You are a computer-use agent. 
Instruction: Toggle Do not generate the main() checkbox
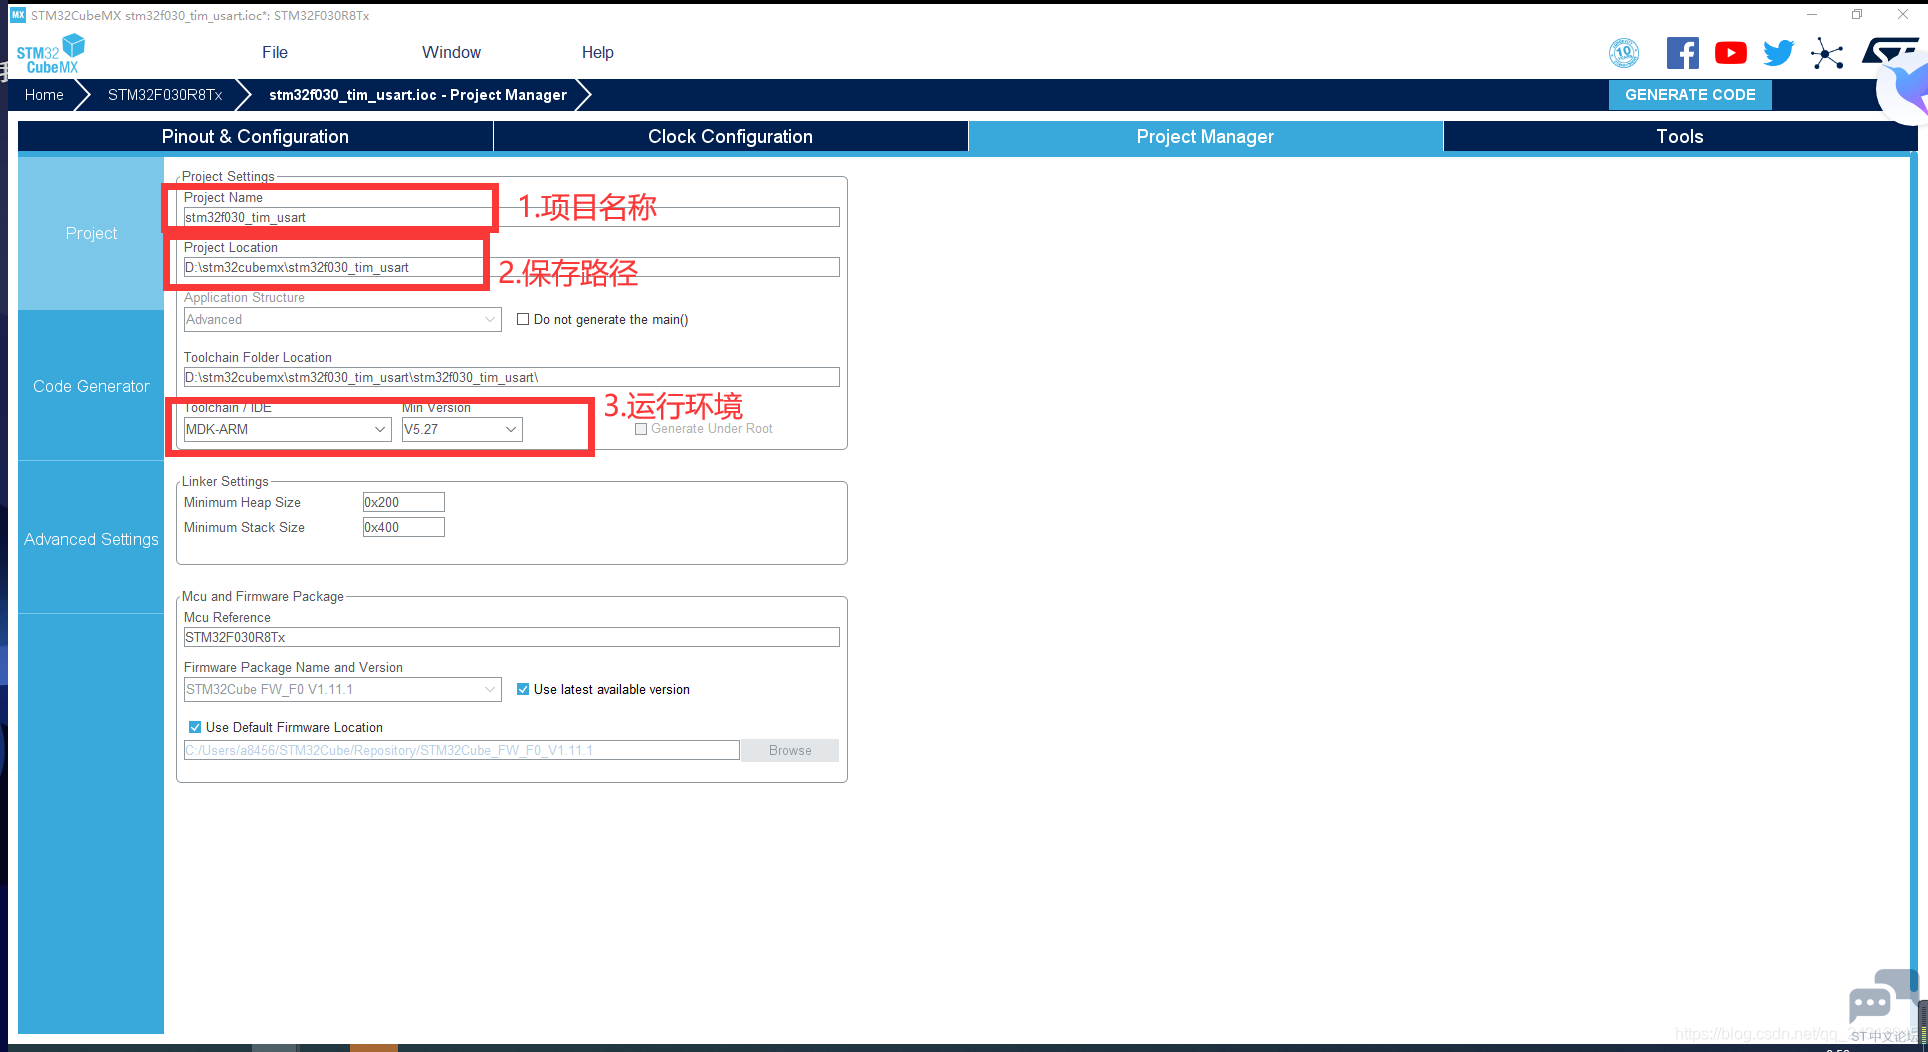pyautogui.click(x=523, y=320)
